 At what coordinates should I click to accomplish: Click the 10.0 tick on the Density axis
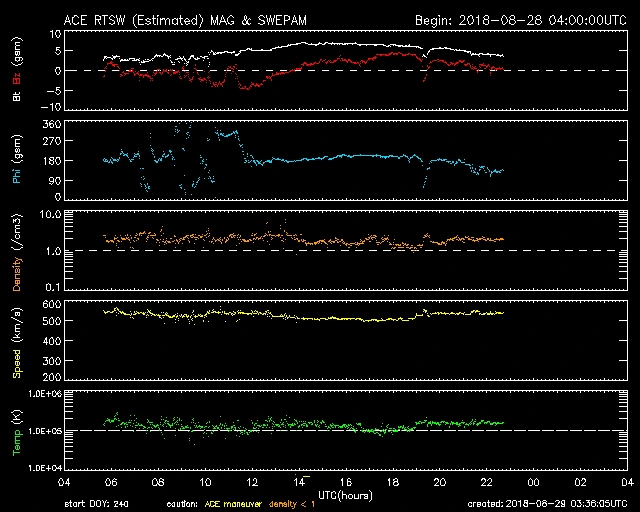50,214
